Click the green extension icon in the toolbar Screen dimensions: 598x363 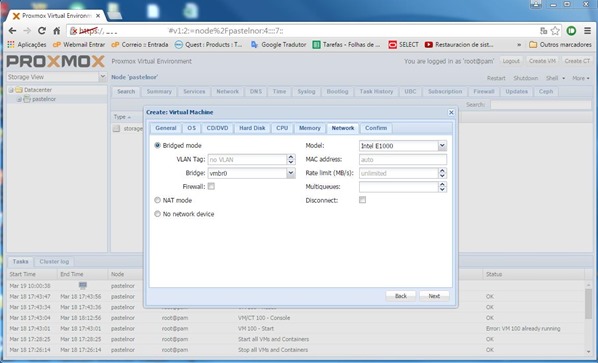coord(571,31)
